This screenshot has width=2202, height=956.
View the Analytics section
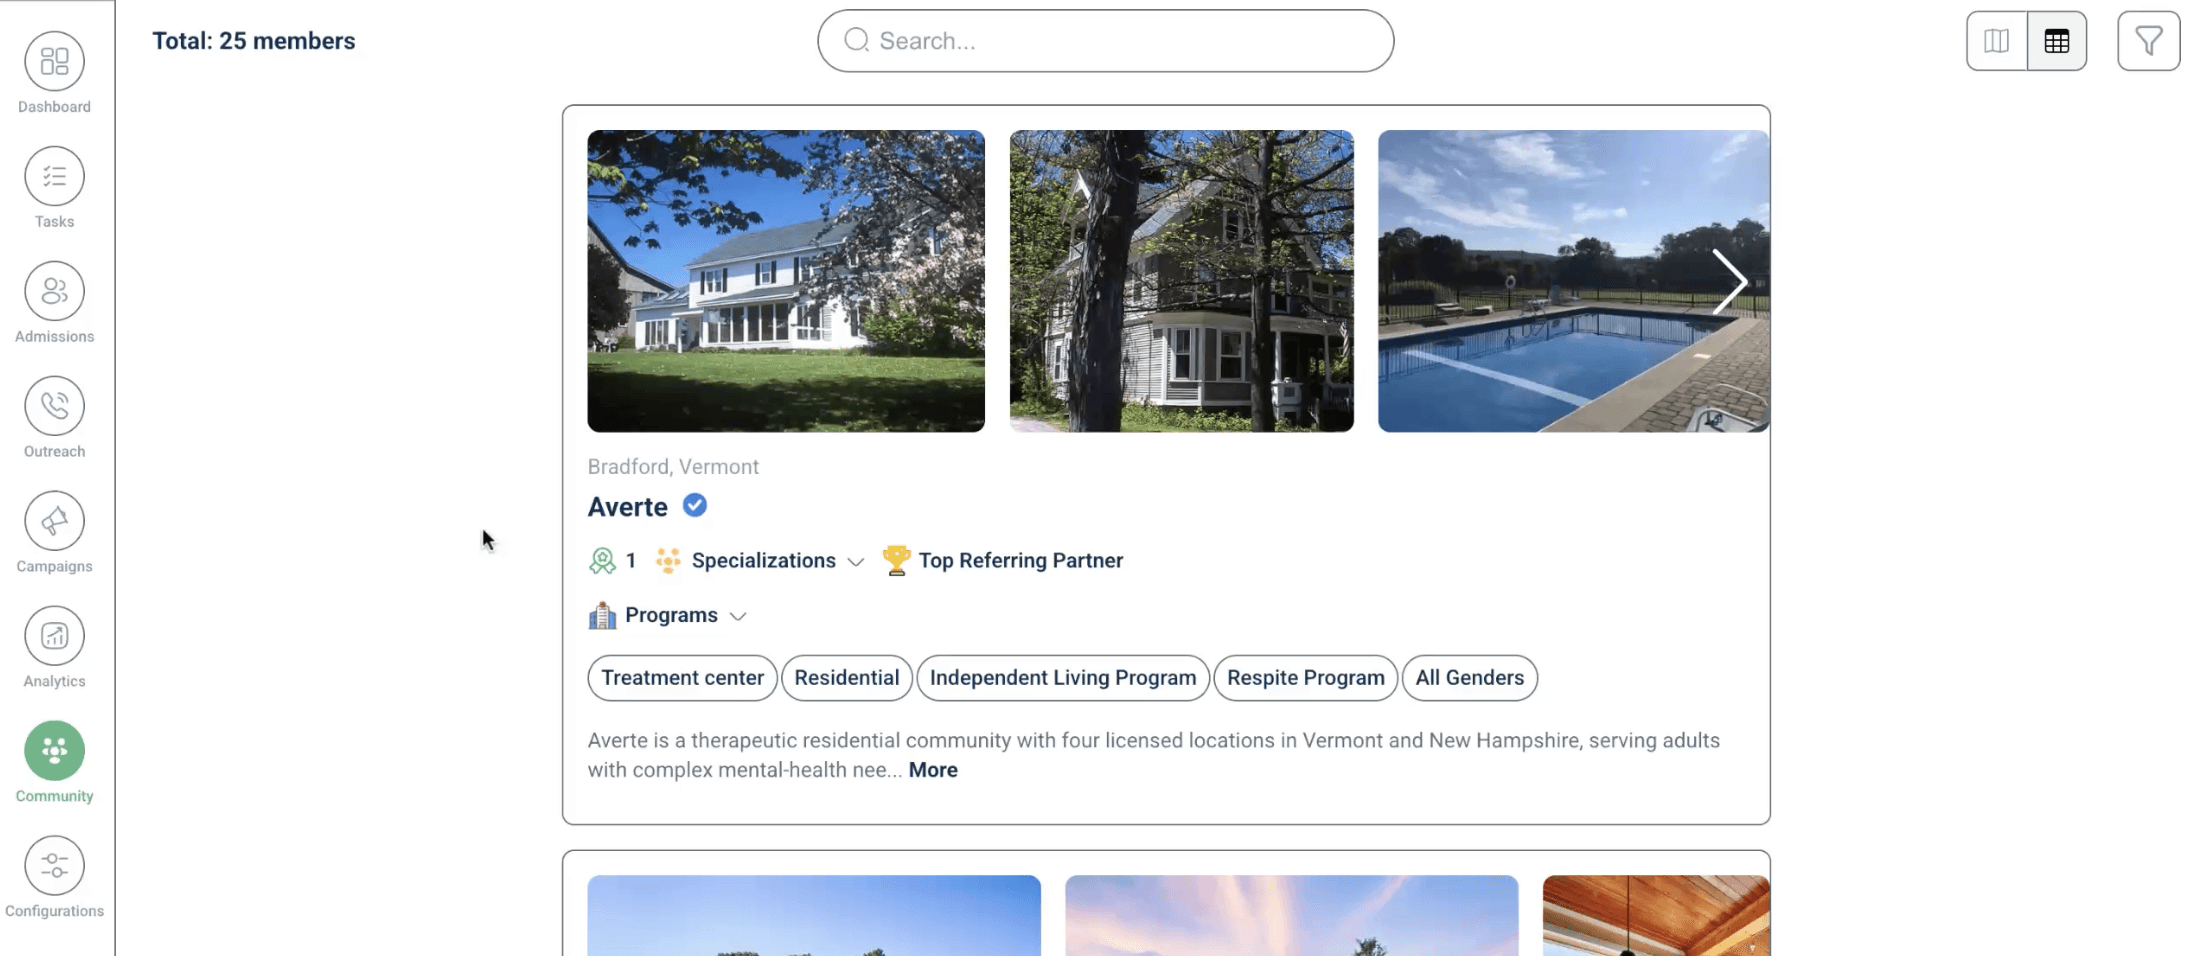(x=54, y=637)
